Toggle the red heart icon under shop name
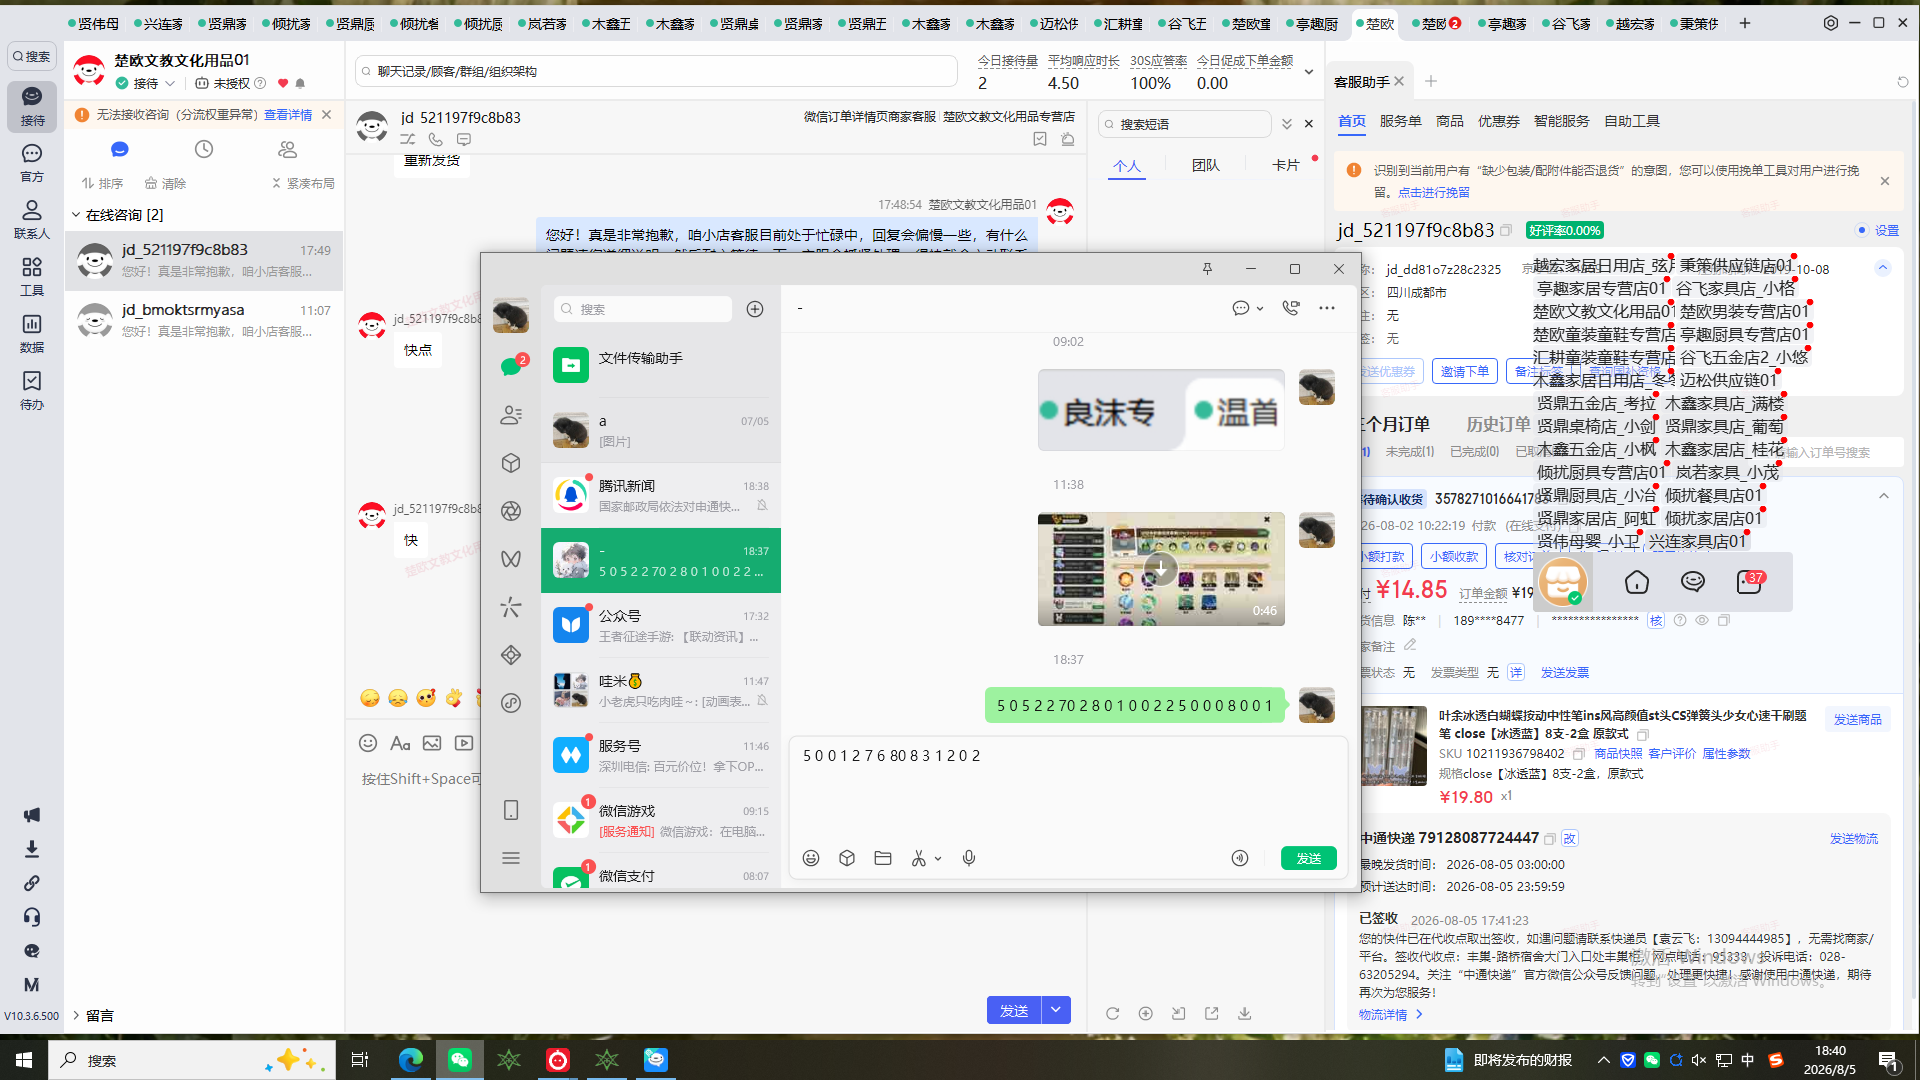Viewport: 1920px width, 1080px height. pos(283,83)
